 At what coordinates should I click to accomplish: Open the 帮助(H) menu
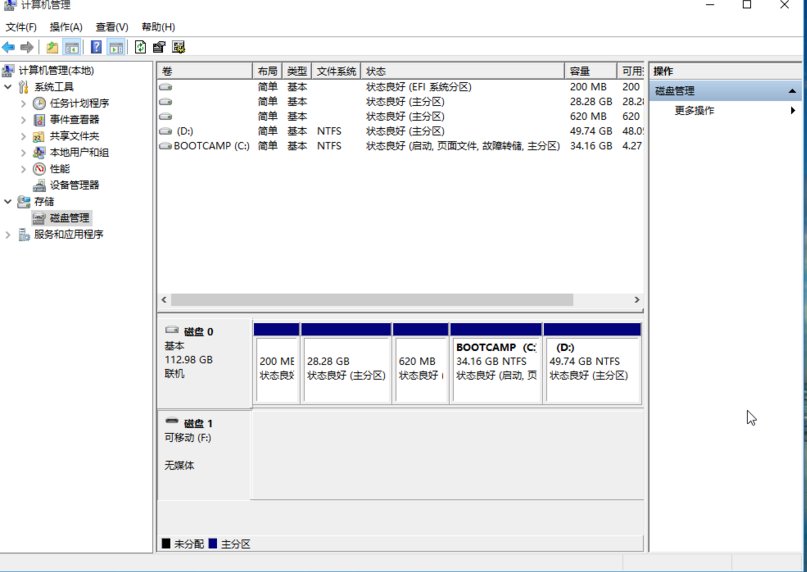(x=158, y=27)
